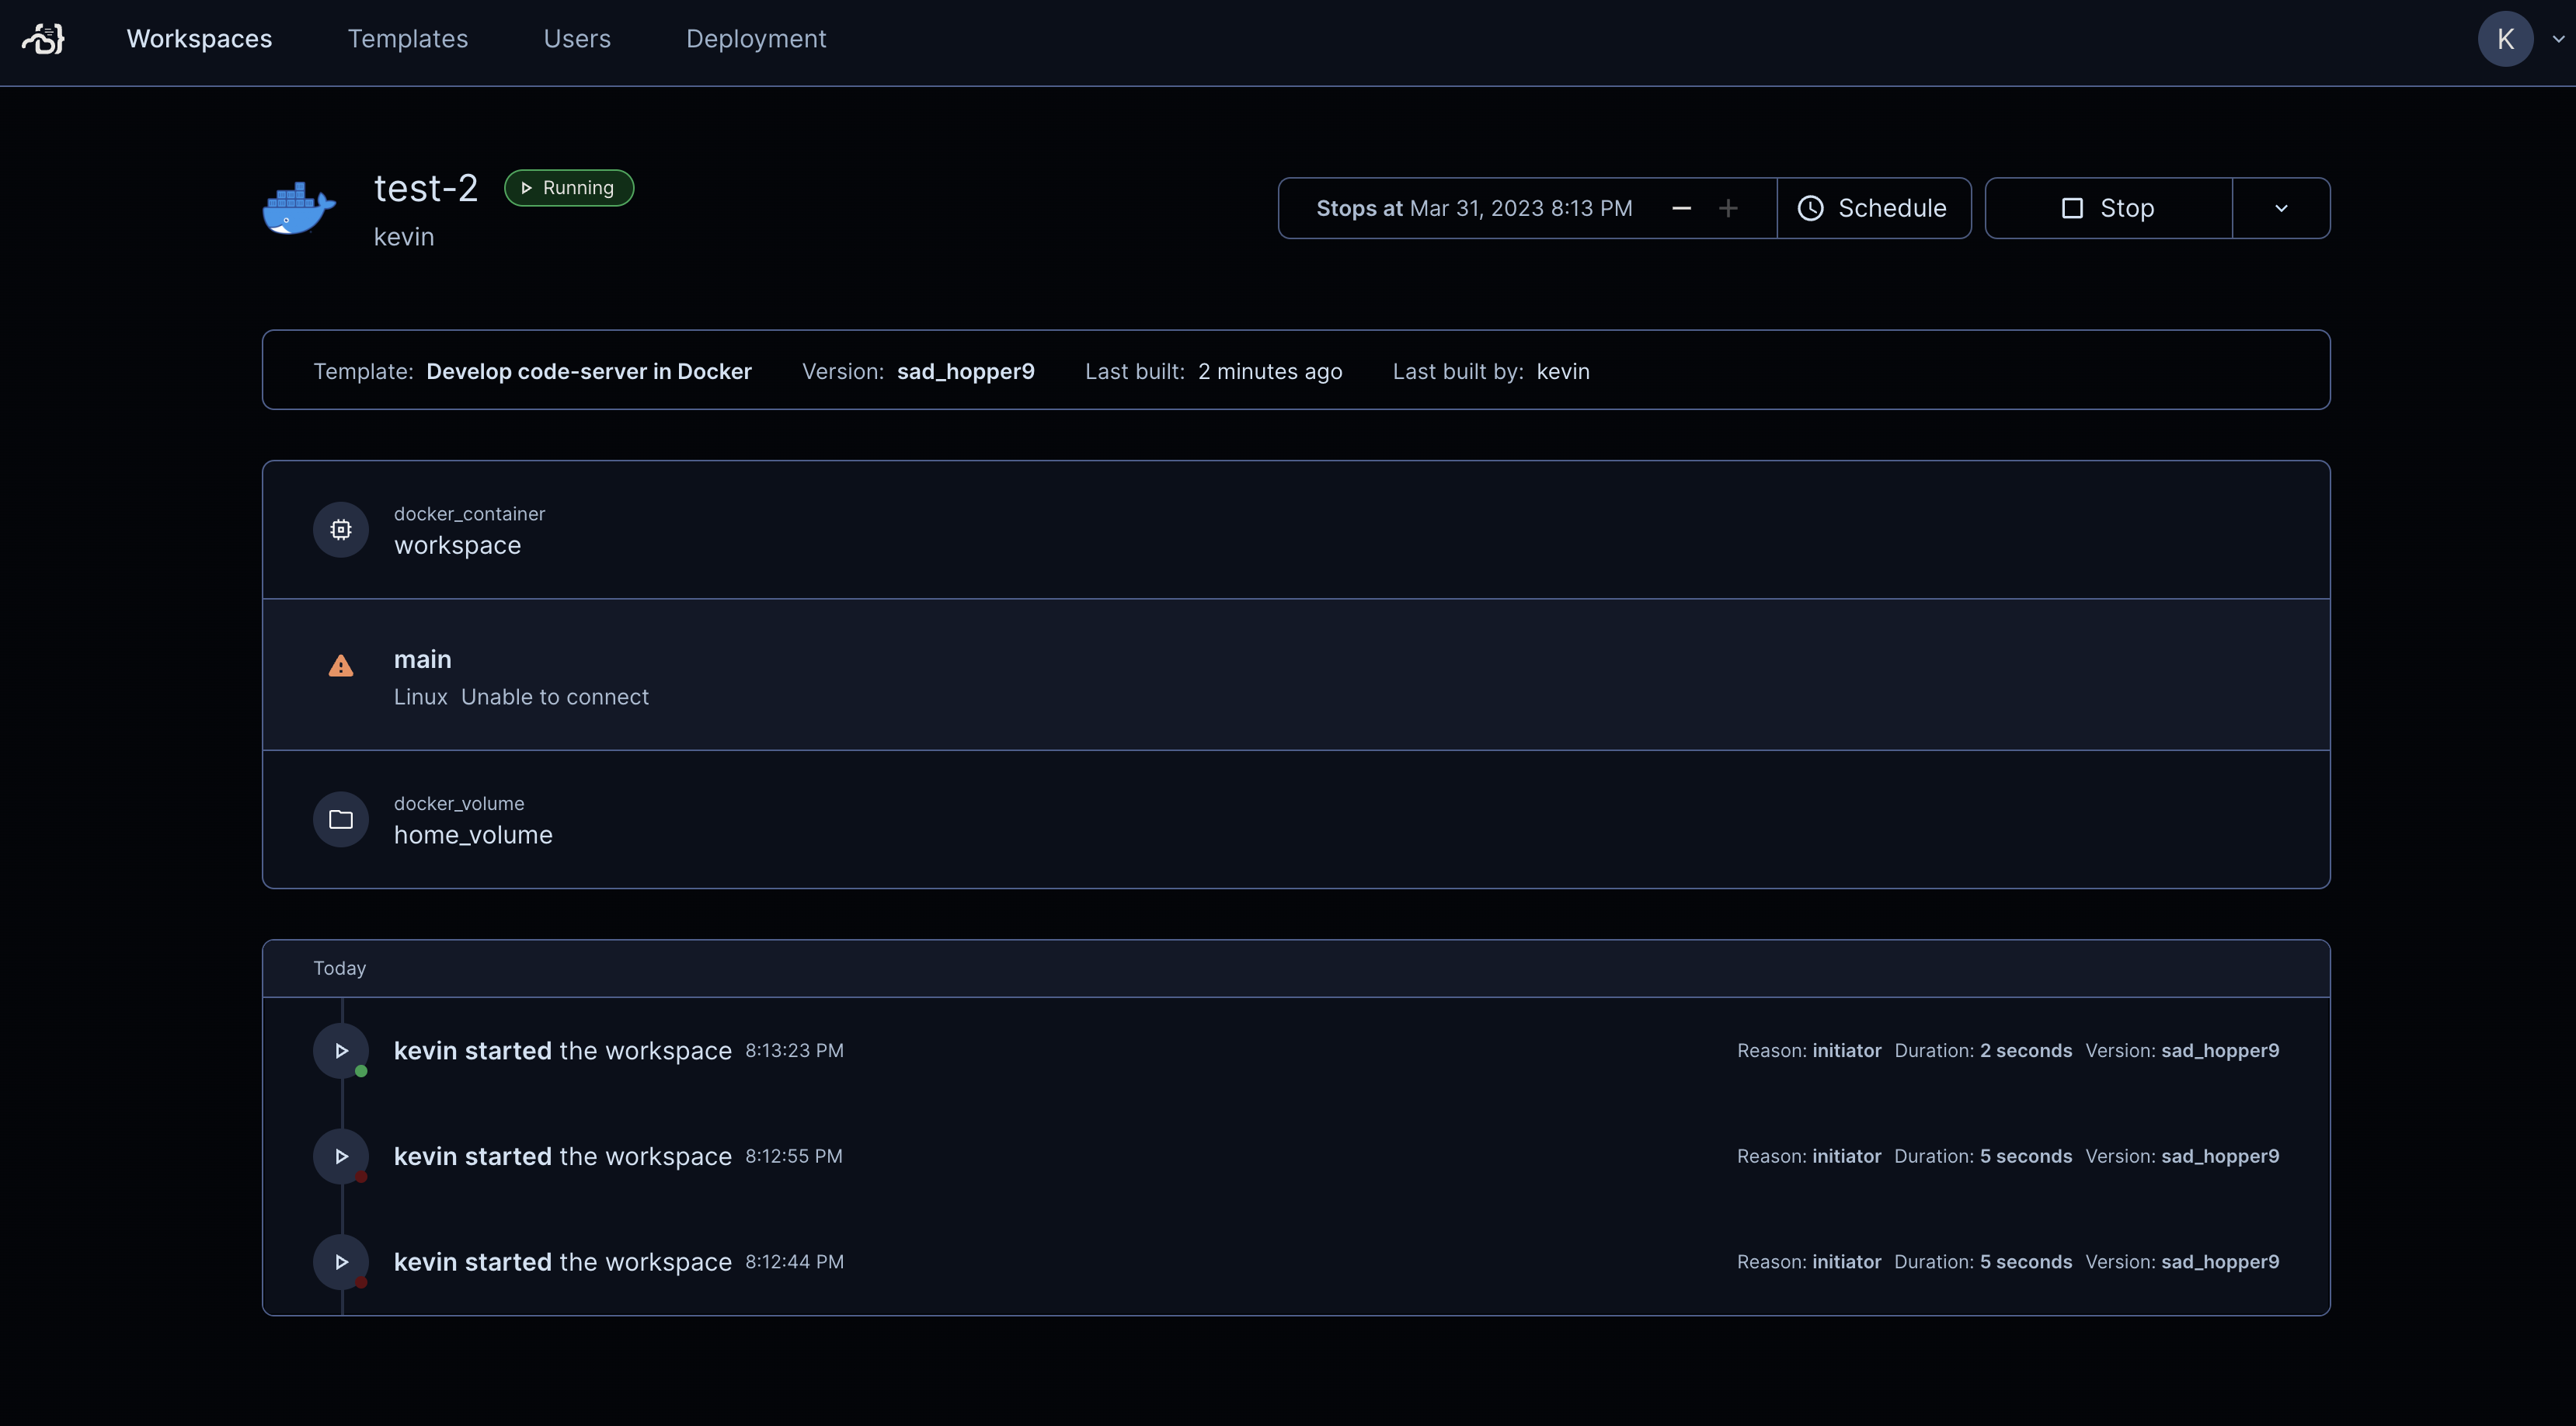Click the Running status badge

coord(568,187)
